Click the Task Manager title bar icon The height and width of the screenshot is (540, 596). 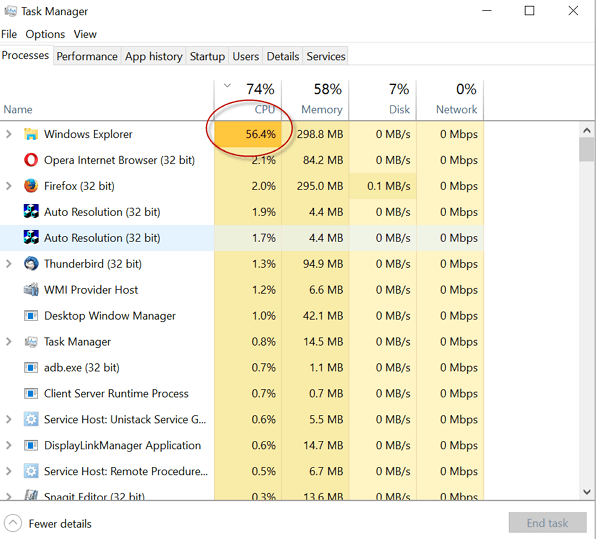click(x=10, y=11)
